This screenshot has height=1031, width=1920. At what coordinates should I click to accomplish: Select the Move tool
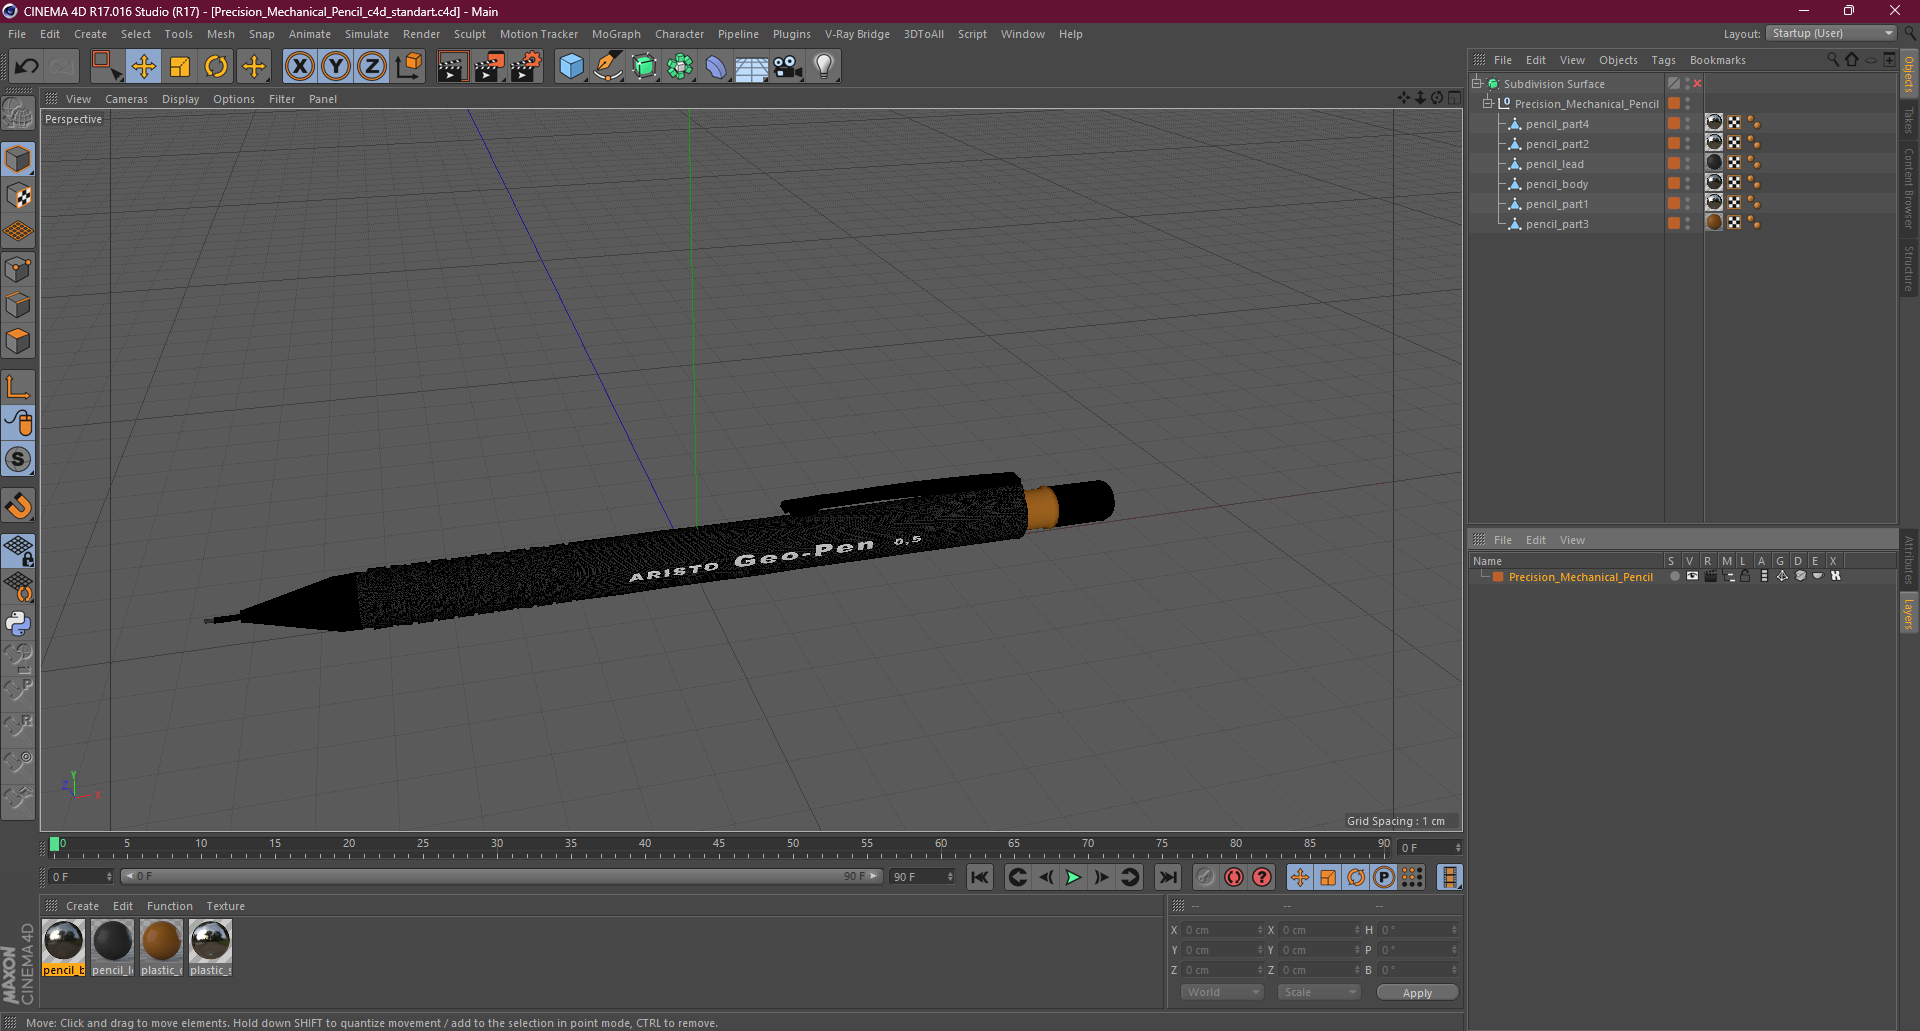(144, 67)
